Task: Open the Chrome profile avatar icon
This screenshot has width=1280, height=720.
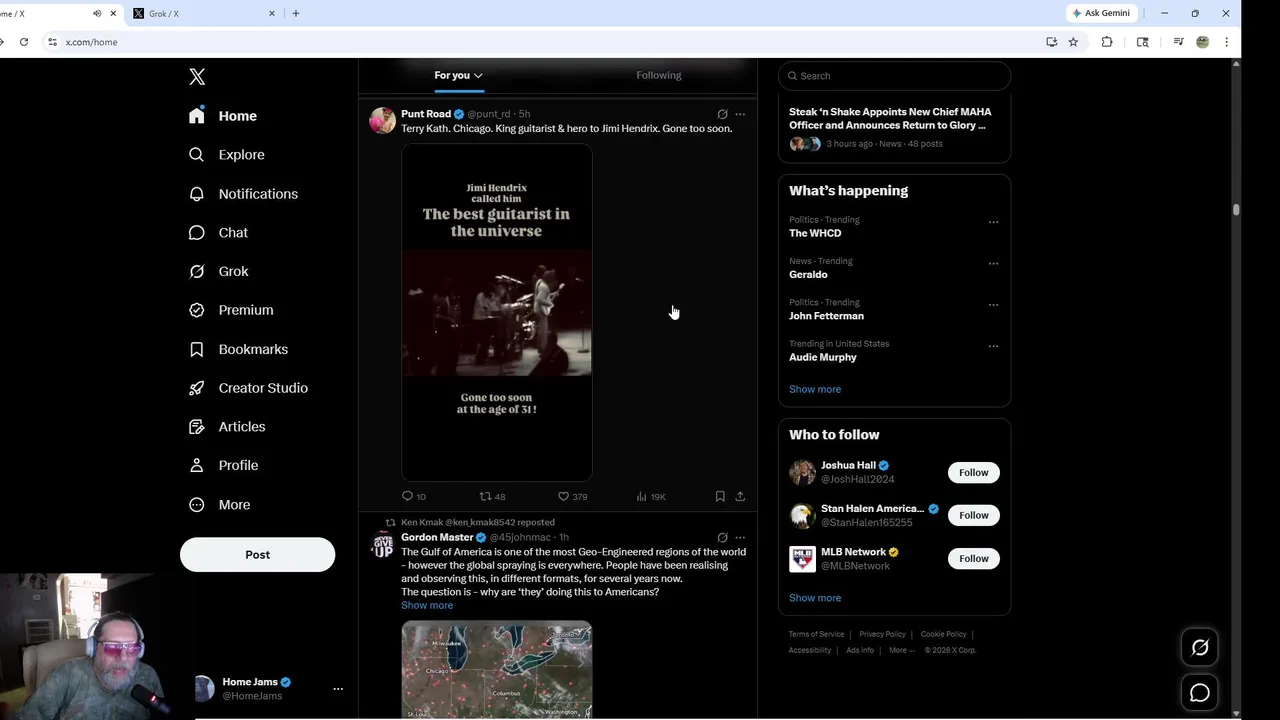Action: (x=1203, y=42)
